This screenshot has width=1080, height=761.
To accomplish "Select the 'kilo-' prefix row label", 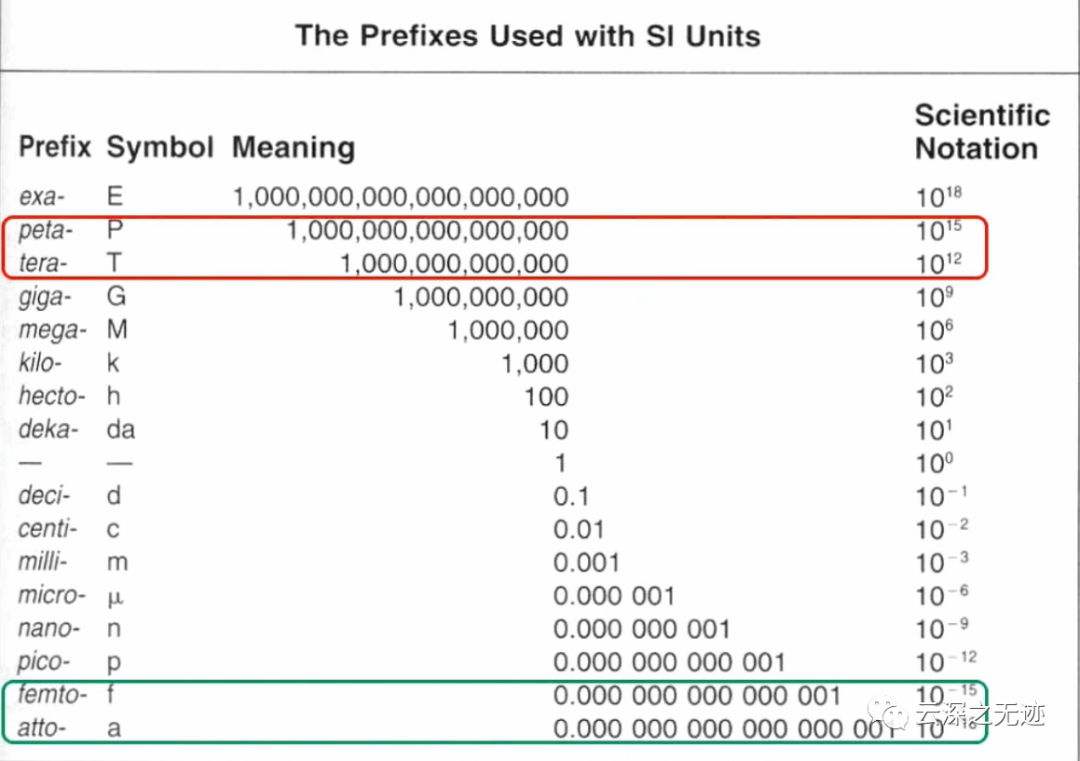I will [x=40, y=362].
